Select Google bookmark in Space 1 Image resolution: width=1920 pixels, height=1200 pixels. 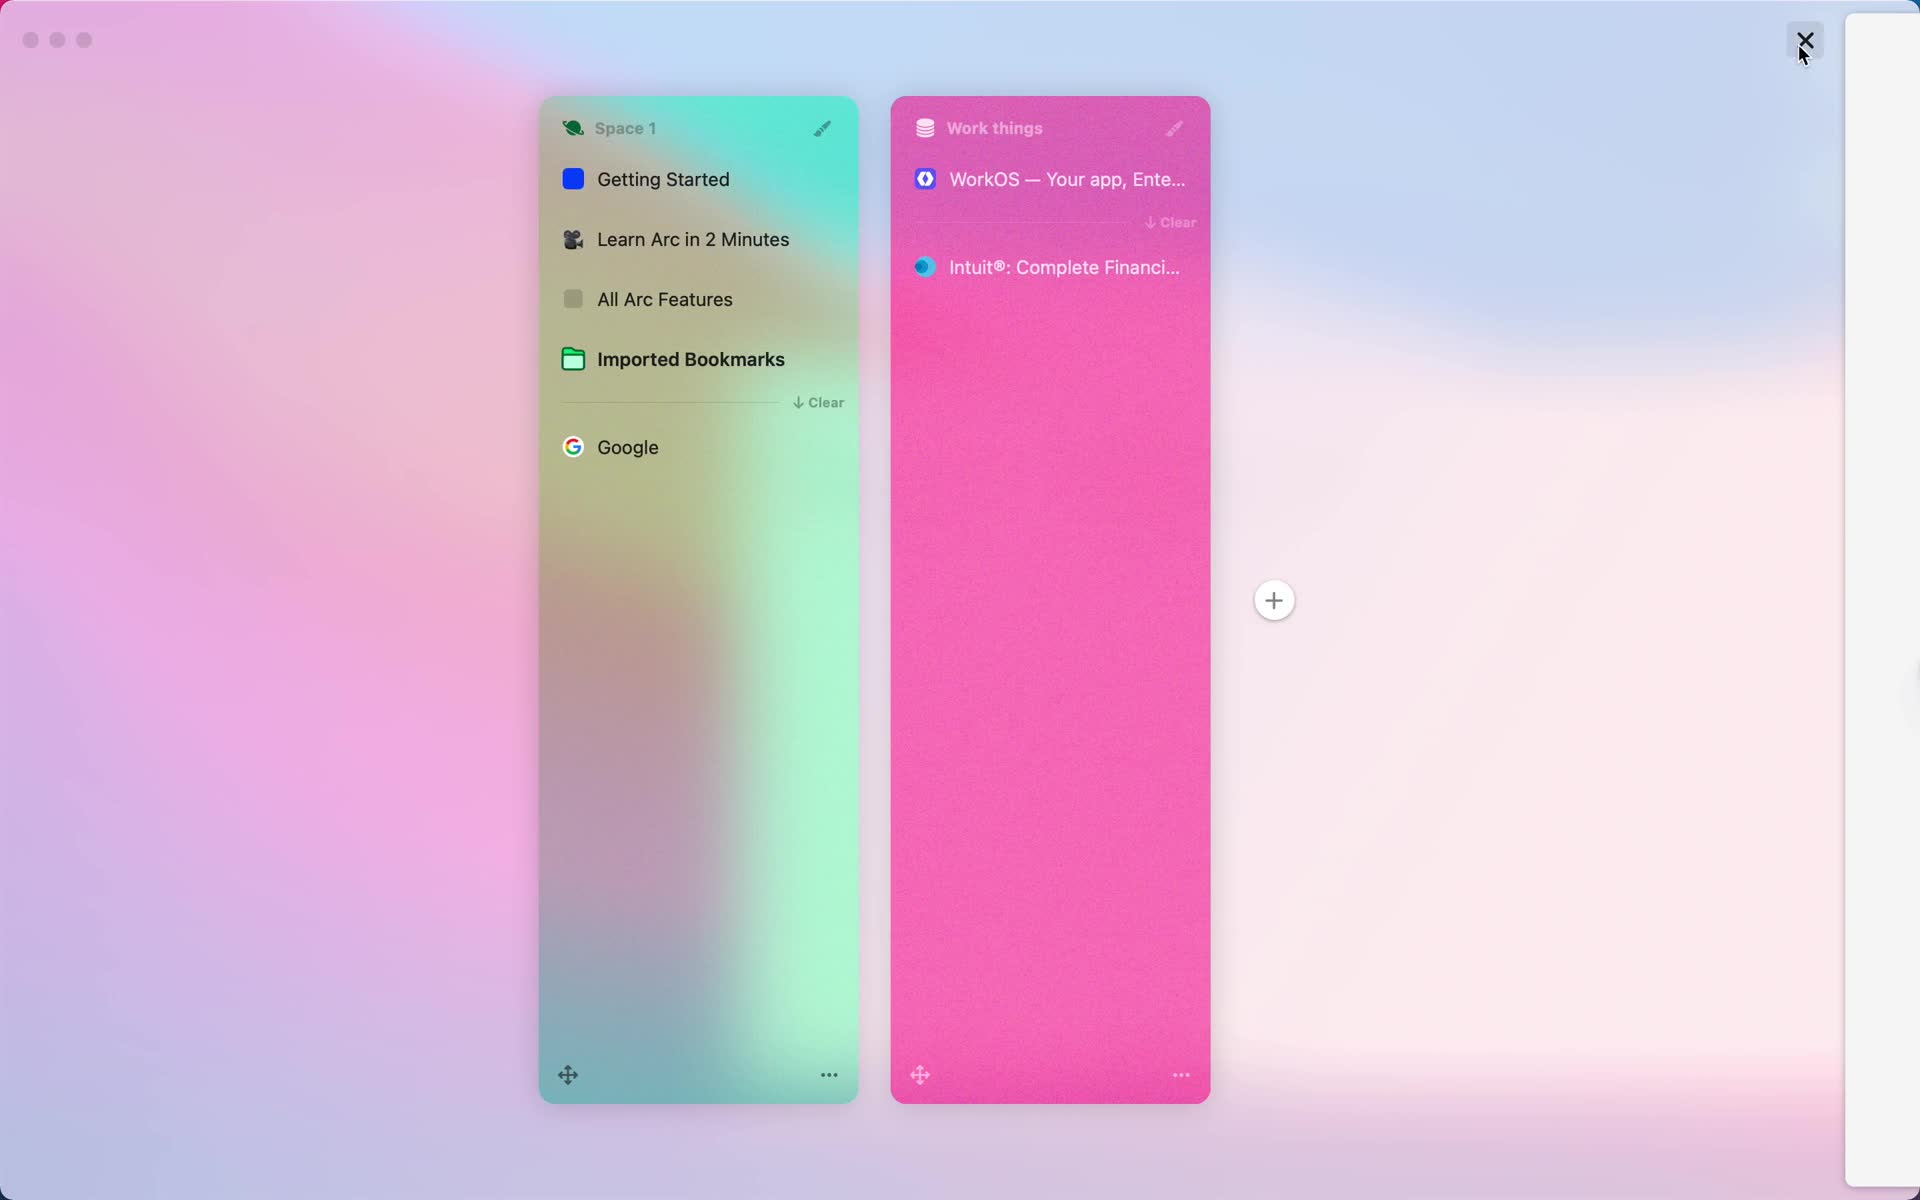(628, 447)
